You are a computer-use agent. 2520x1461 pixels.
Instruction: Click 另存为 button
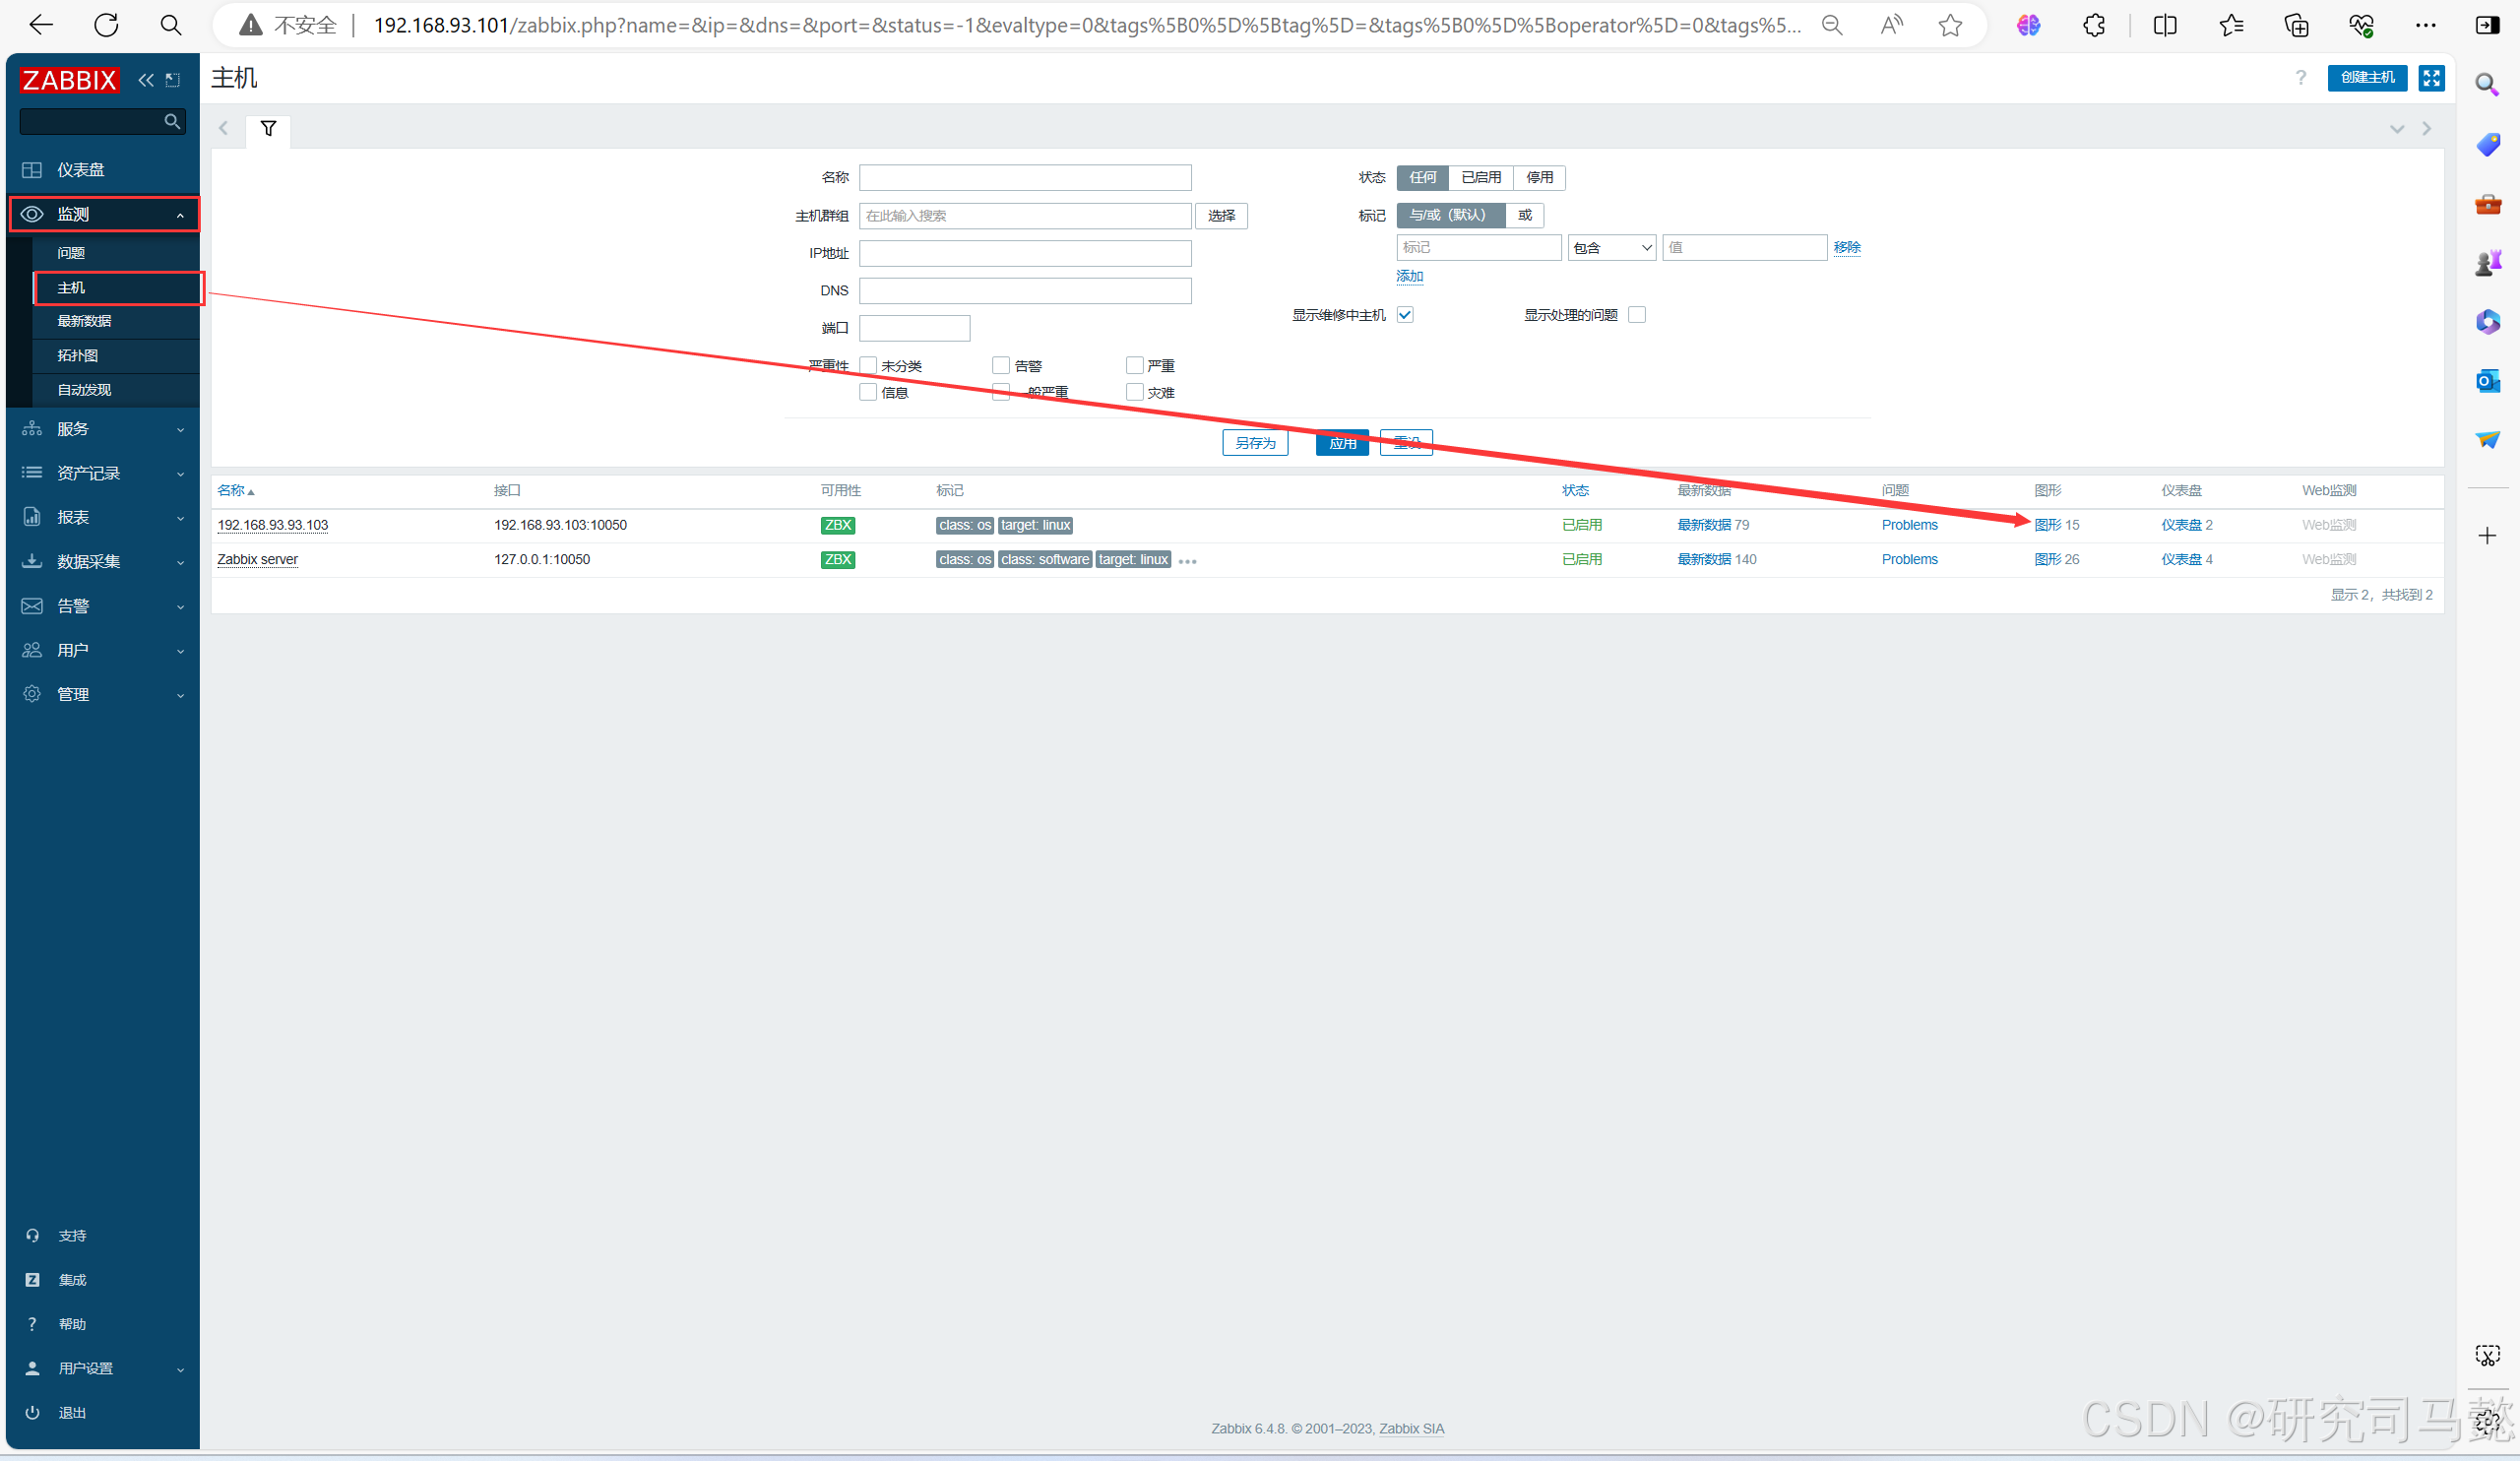coord(1255,443)
